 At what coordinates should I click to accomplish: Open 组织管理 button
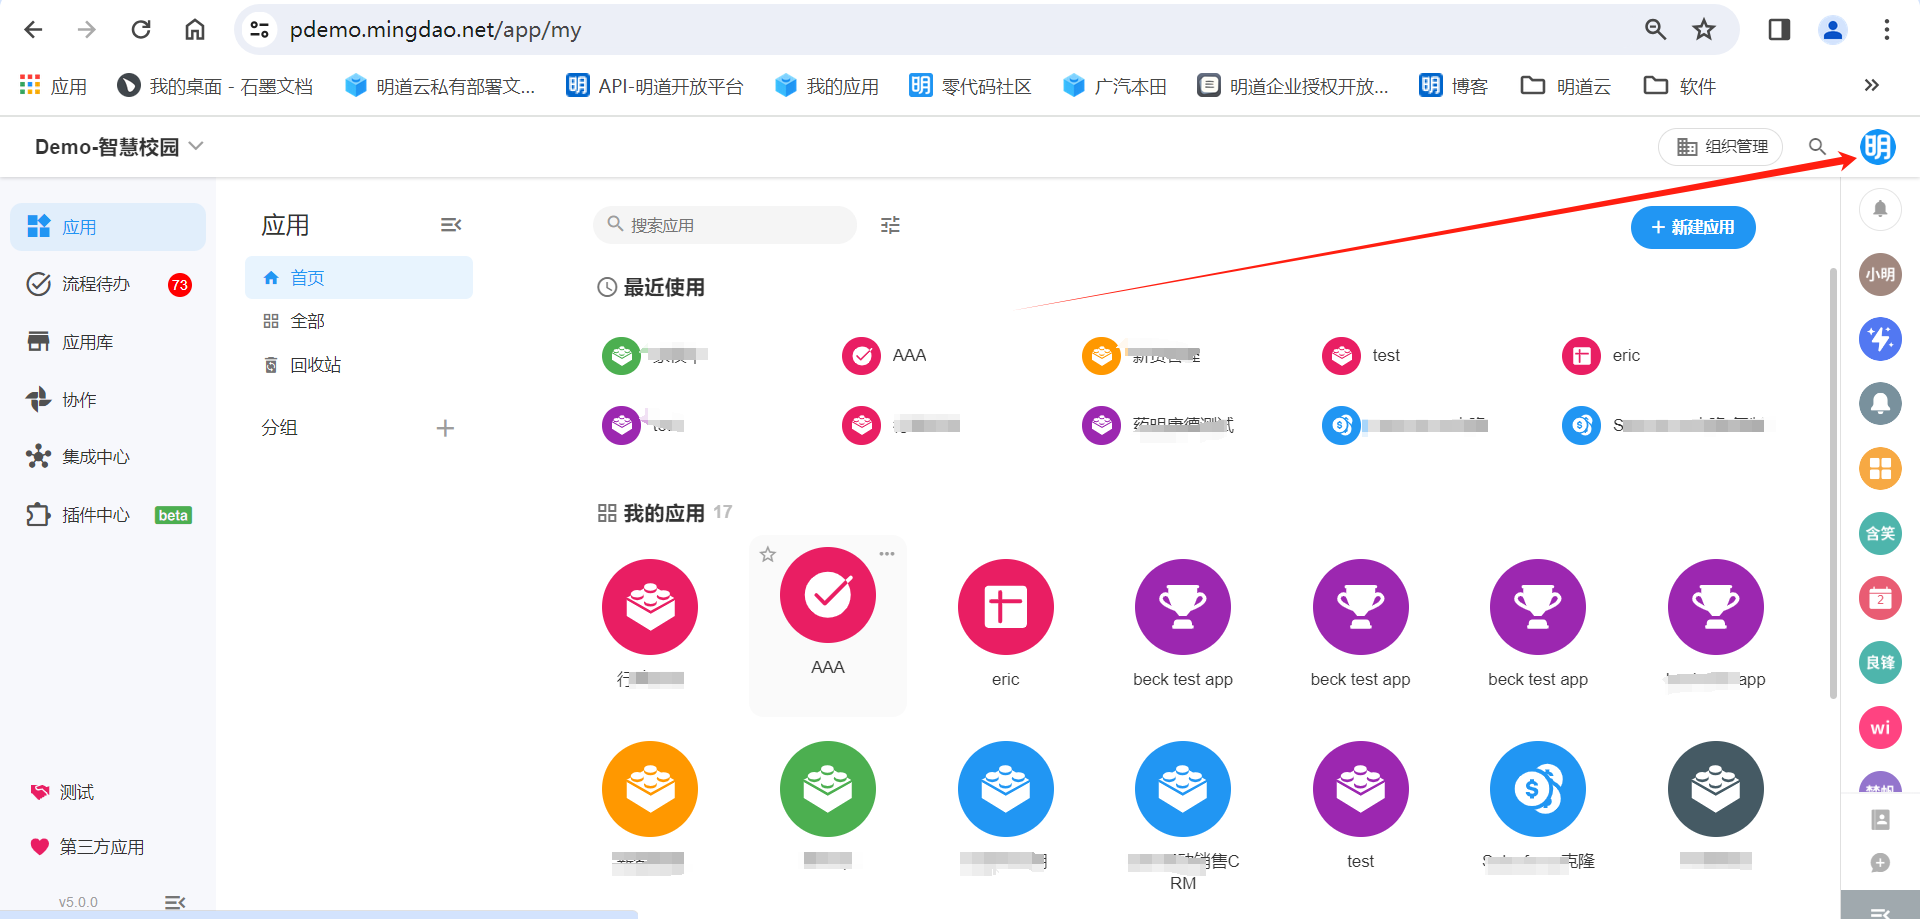pyautogui.click(x=1720, y=147)
